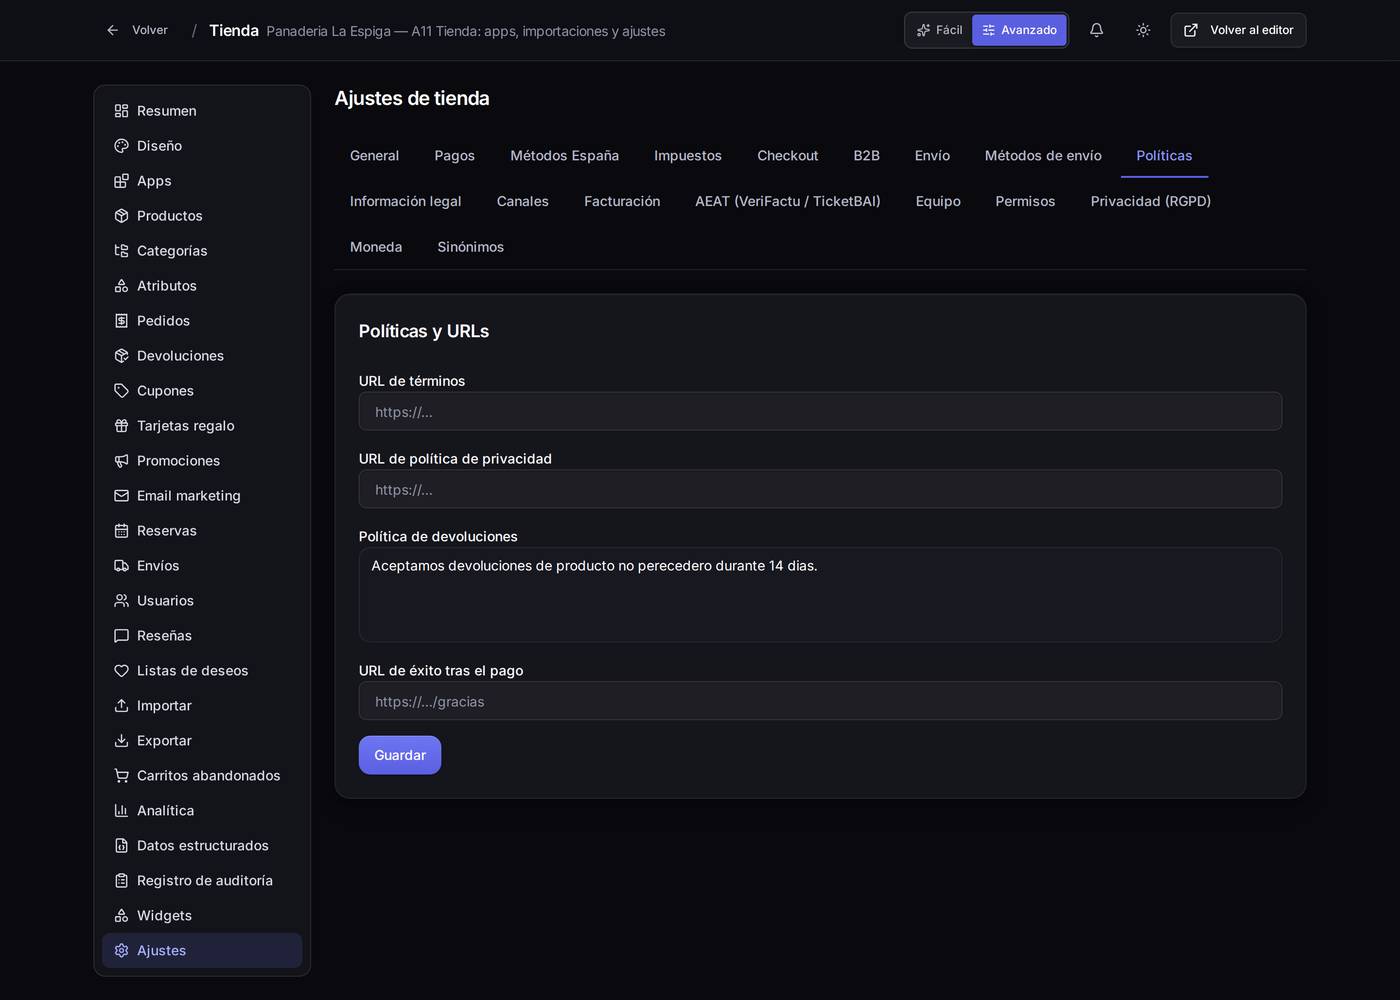Open the Métodos España tab
This screenshot has height=1000, width=1400.
pyautogui.click(x=564, y=156)
